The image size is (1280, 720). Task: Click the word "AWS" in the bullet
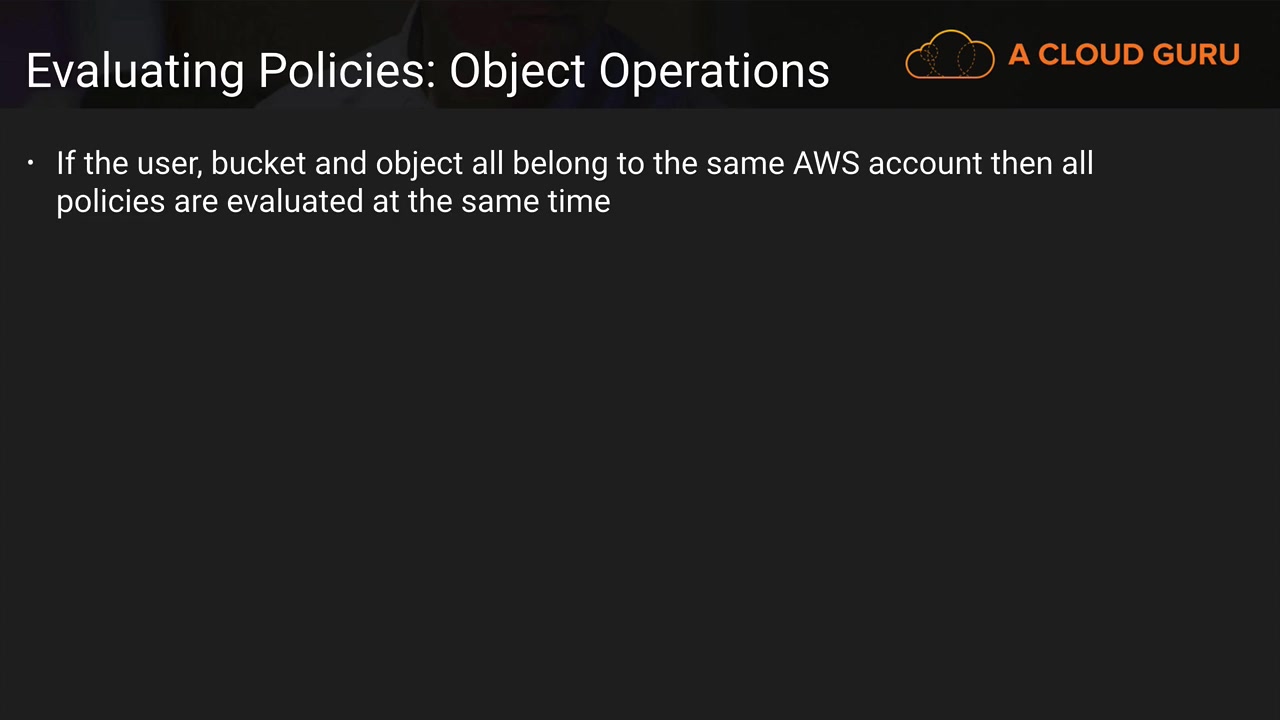point(826,163)
